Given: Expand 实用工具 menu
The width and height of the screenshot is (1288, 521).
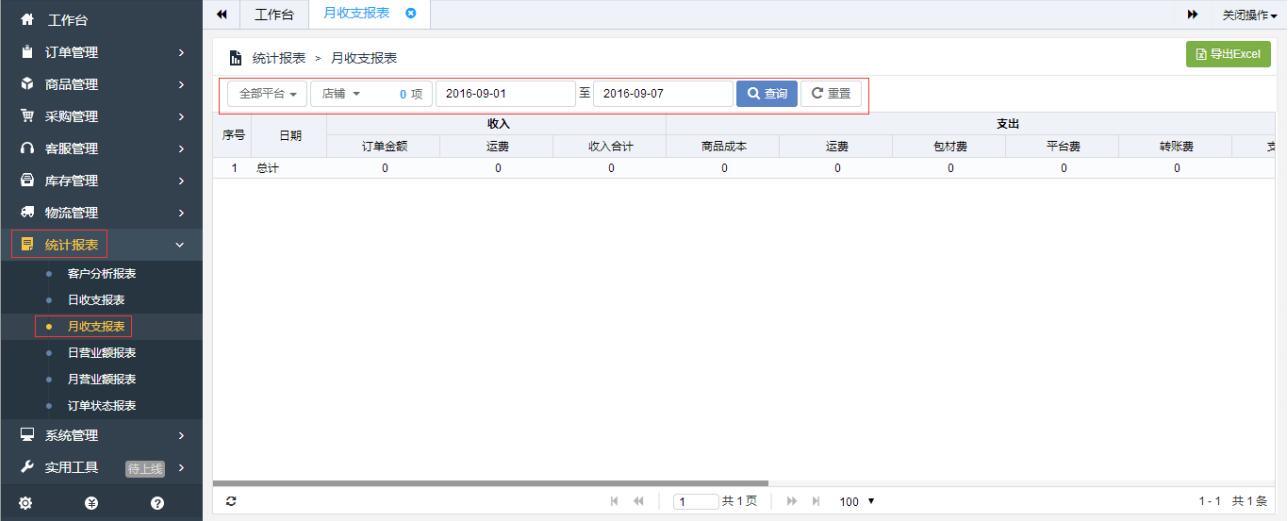Looking at the screenshot, I should (180, 467).
